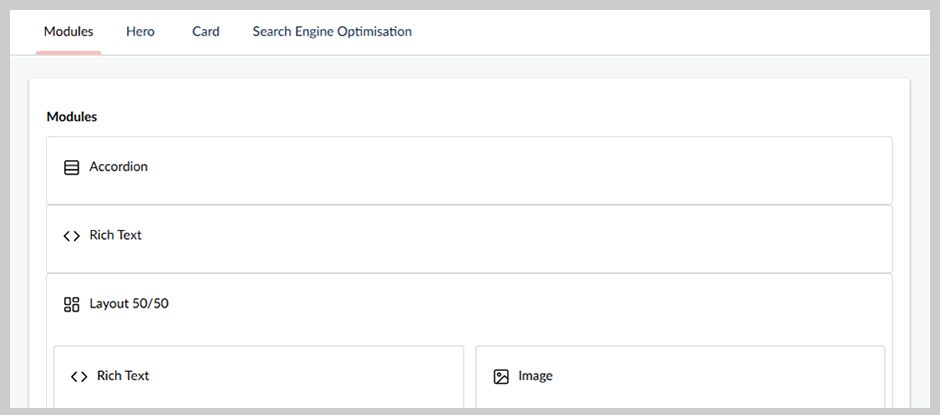The image size is (940, 415).
Task: Select the Layout 50/50 label
Action: pyautogui.click(x=129, y=303)
